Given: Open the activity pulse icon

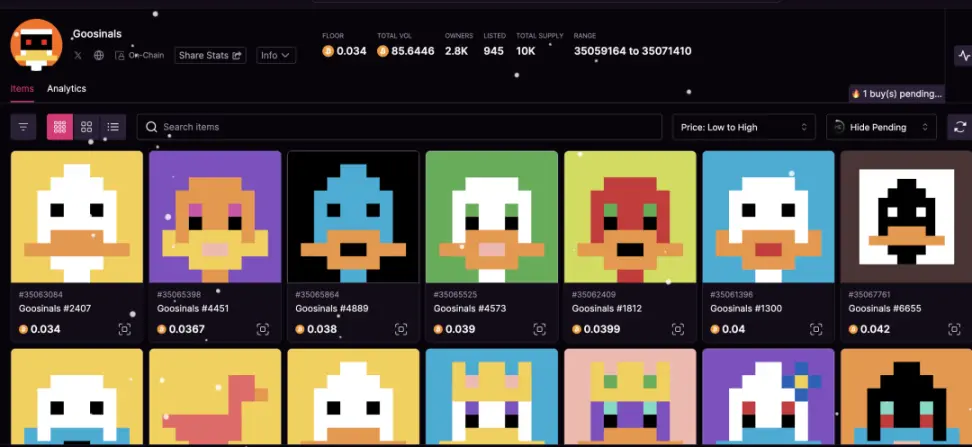Looking at the screenshot, I should coord(963,55).
